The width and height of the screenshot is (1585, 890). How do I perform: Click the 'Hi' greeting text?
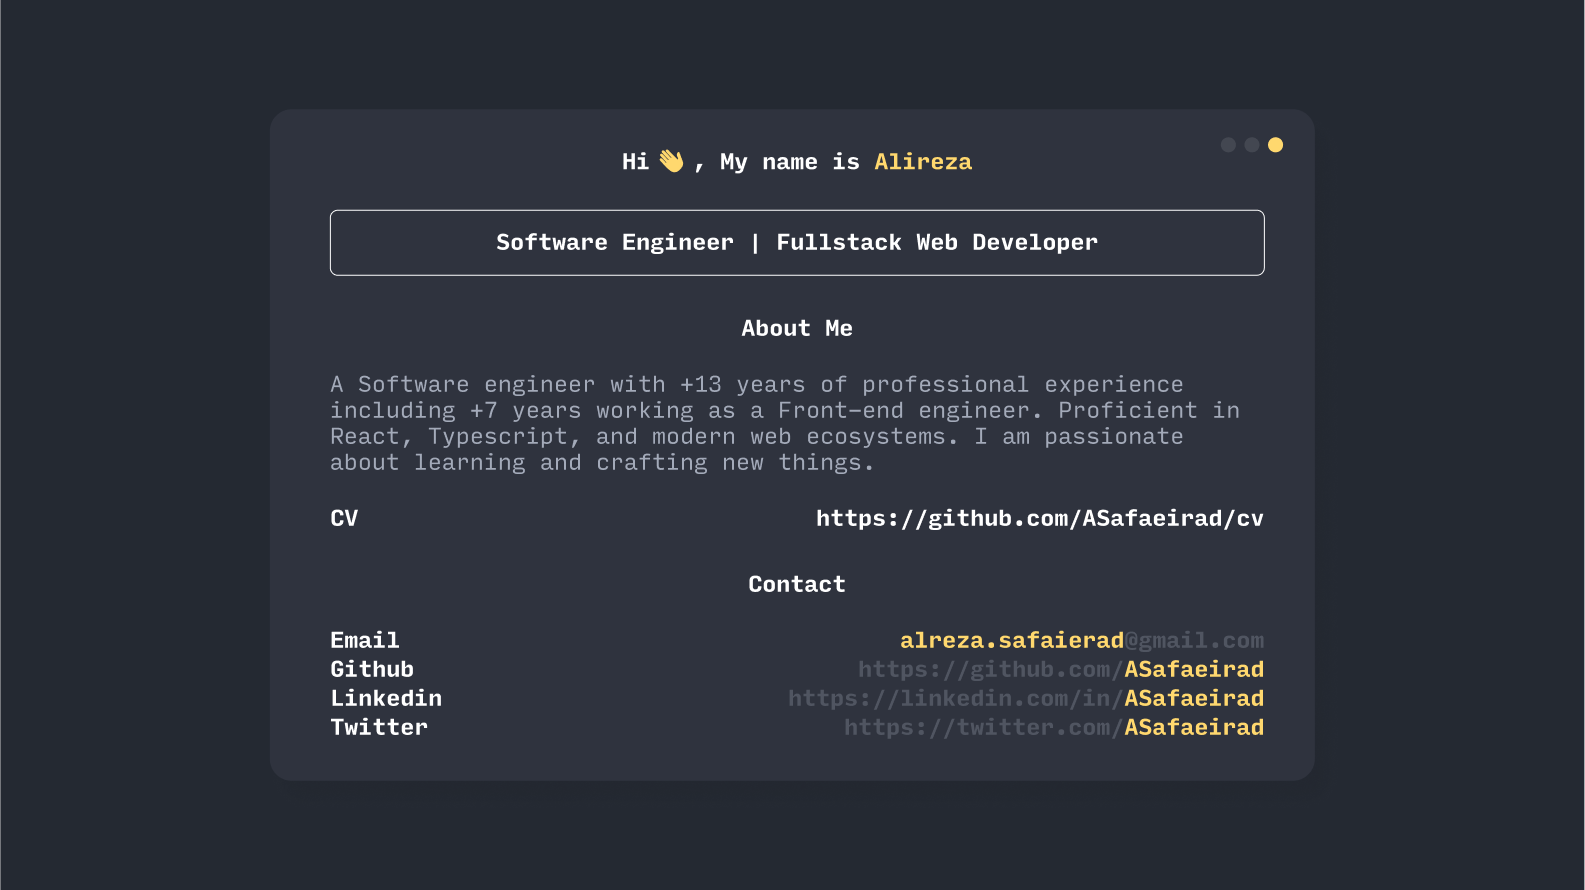pos(635,162)
